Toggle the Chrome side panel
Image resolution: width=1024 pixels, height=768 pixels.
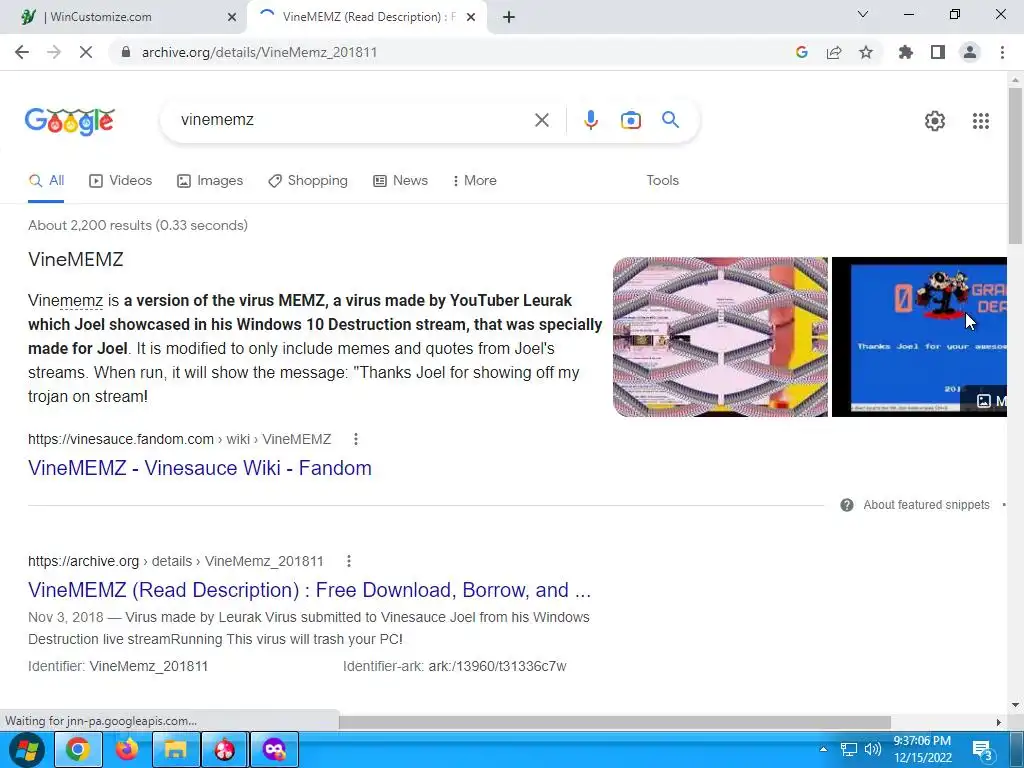click(x=938, y=52)
